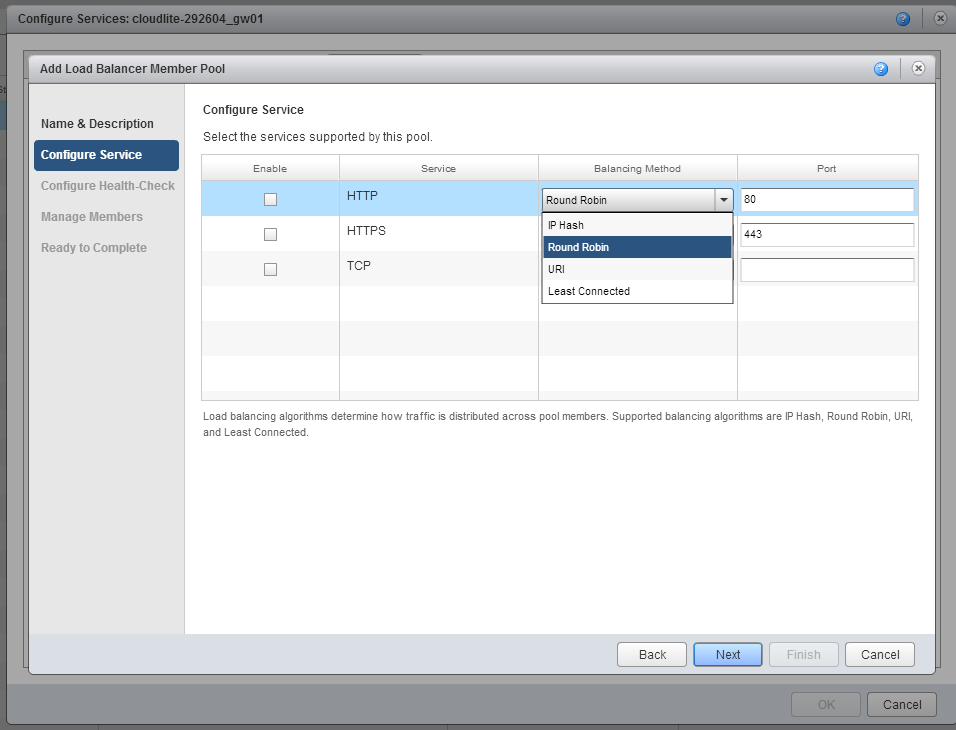This screenshot has width=956, height=730.
Task: Switch to Configure Health-Check step
Action: 107,185
